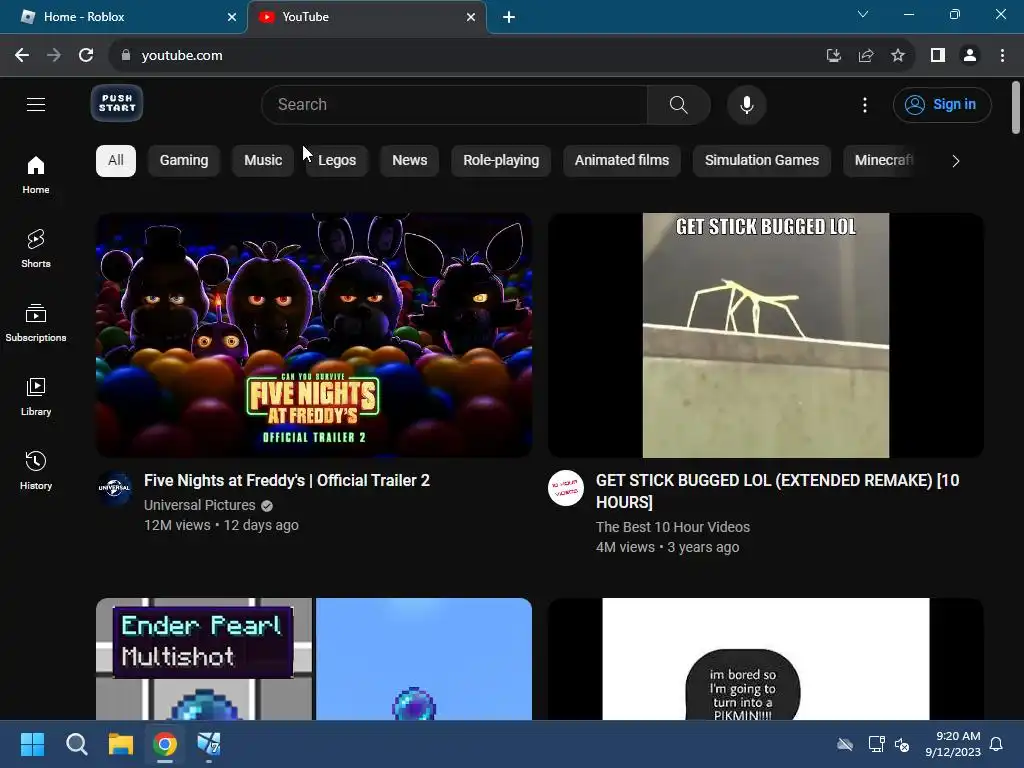
Task: Play the Five Nights at Freddy's thumbnail
Action: pyautogui.click(x=314, y=335)
